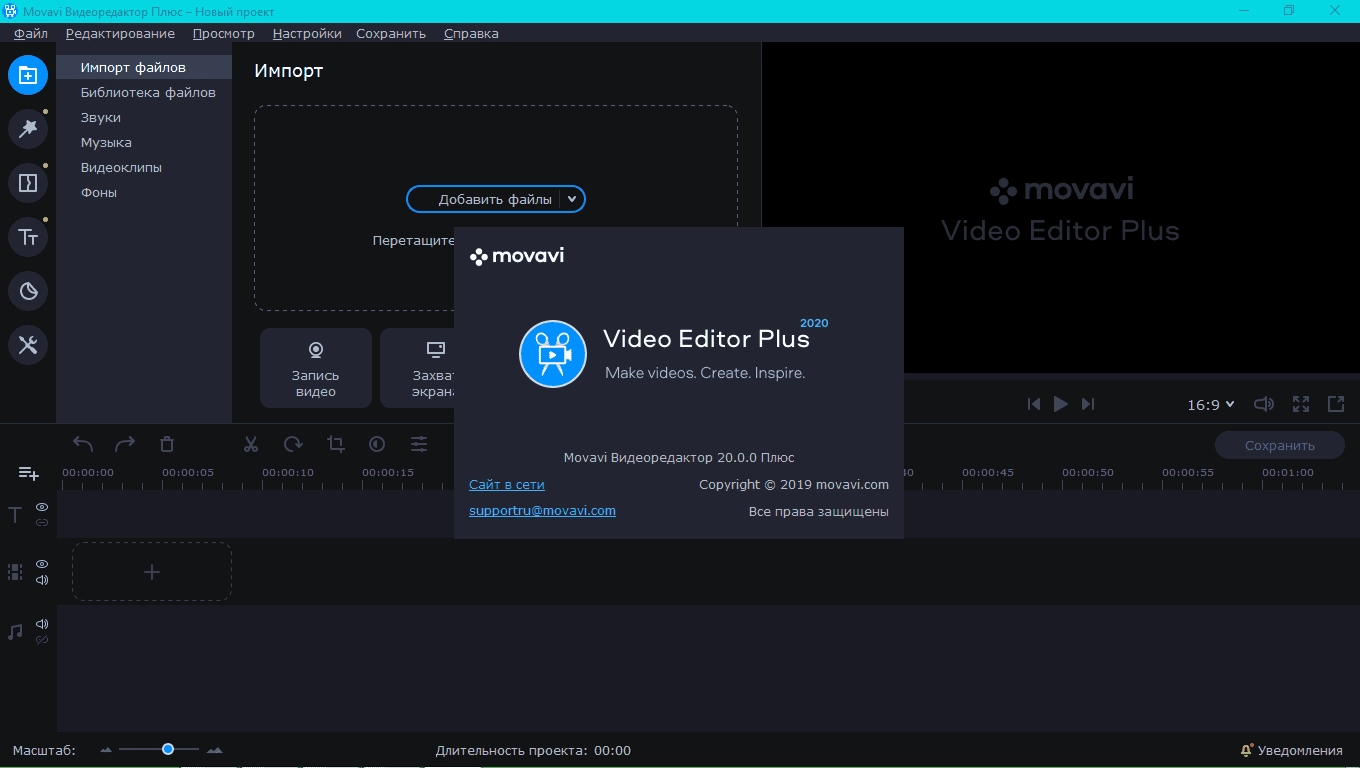
Task: Open the Filters magic wand panel
Action: pos(28,129)
